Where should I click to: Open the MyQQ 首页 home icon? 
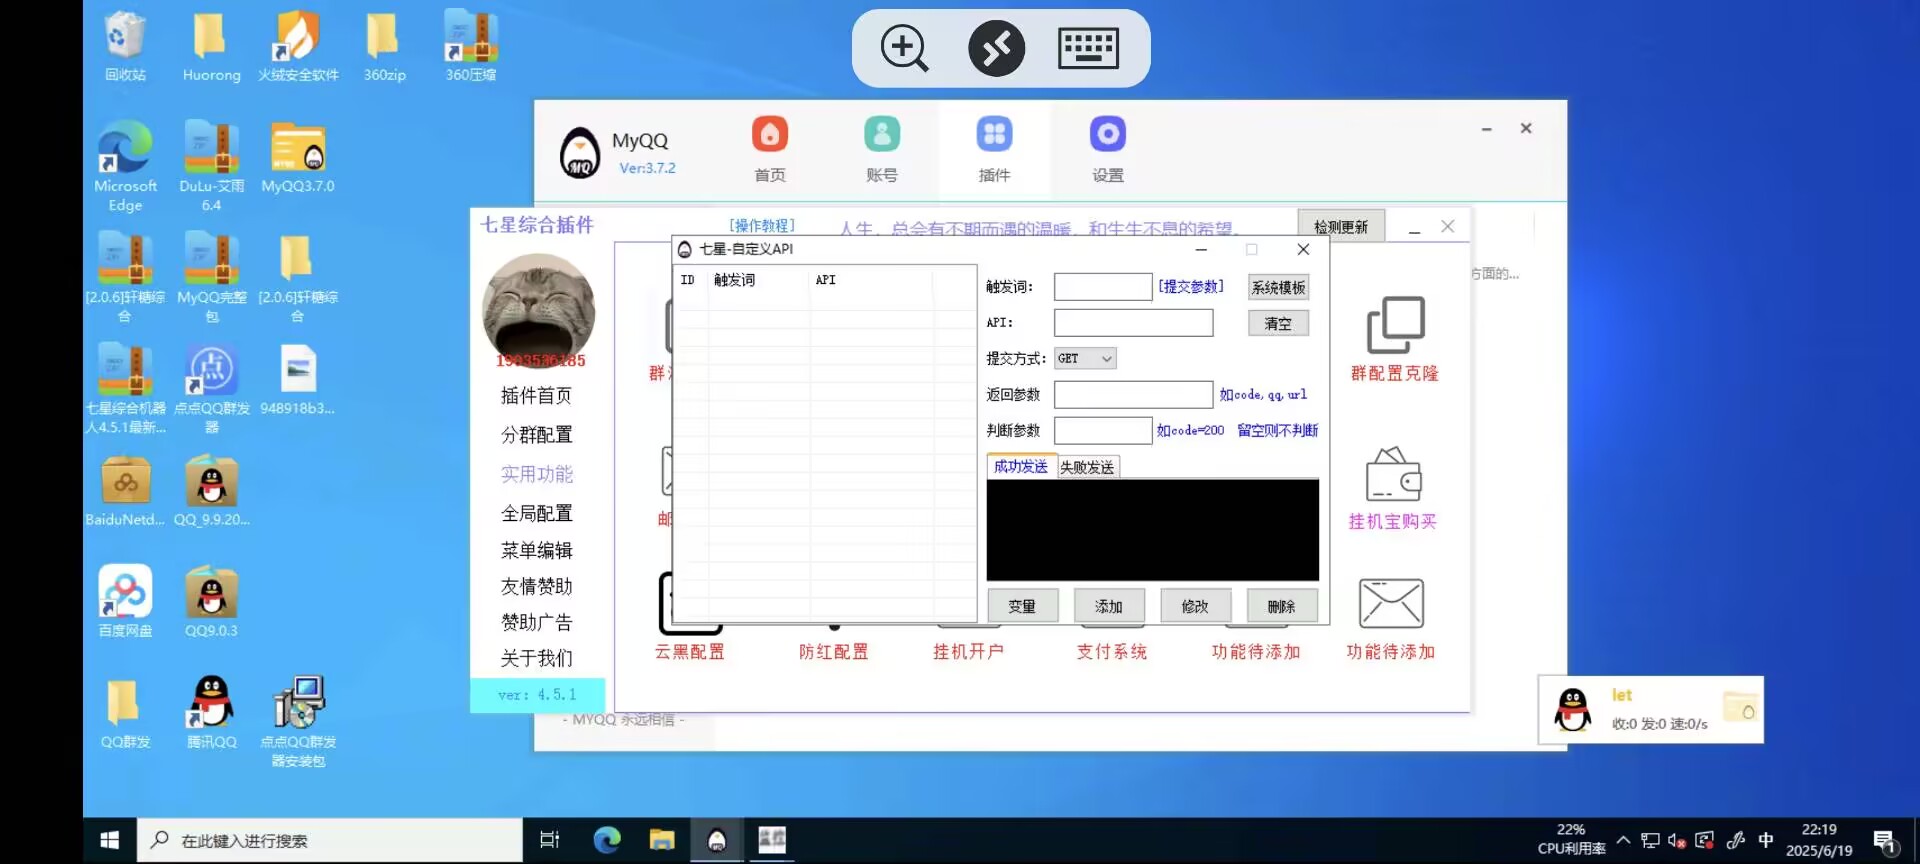pyautogui.click(x=769, y=135)
